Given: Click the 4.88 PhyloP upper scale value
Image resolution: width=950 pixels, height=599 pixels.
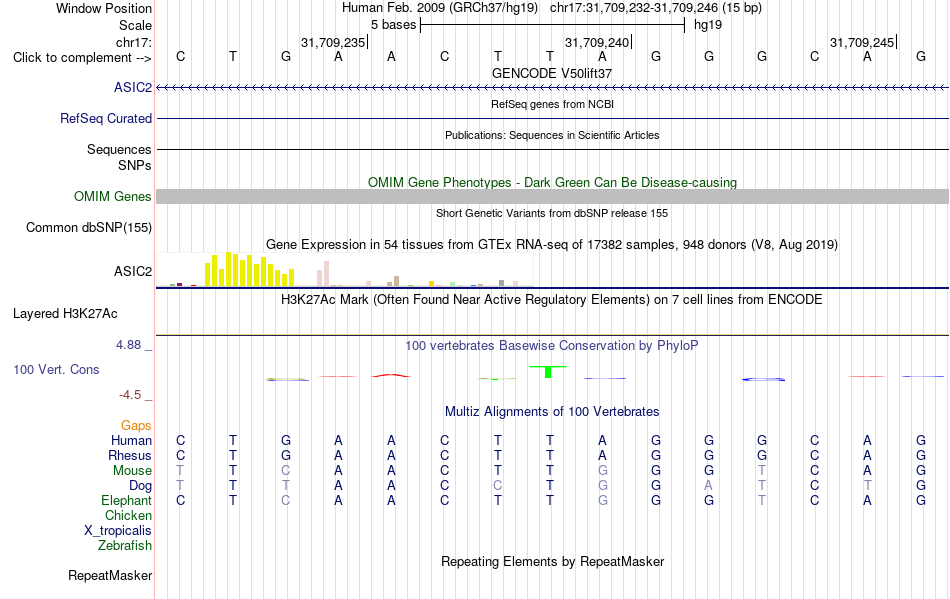Looking at the screenshot, I should coord(128,345).
